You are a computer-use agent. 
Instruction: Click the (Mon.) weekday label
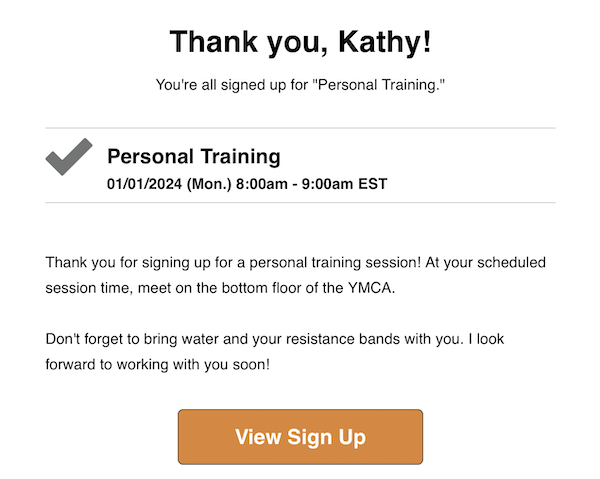pyautogui.click(x=209, y=184)
